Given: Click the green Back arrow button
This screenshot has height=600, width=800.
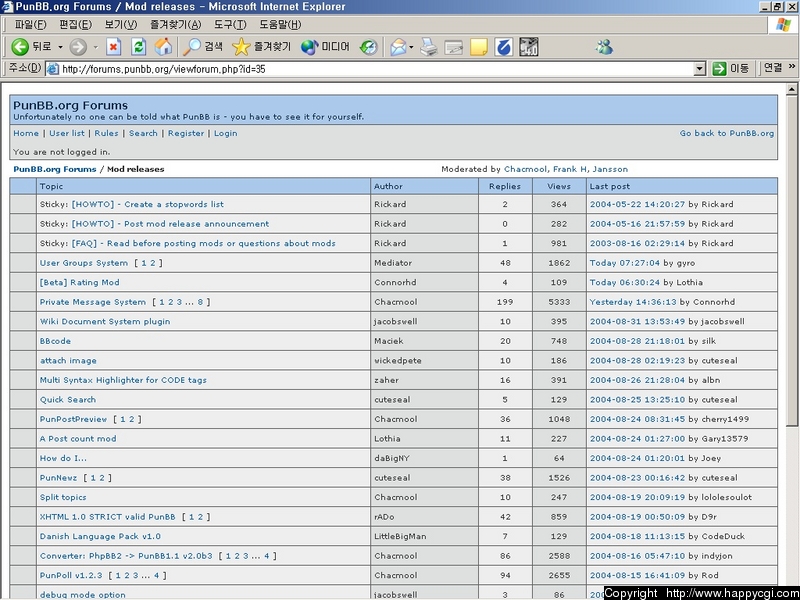Looking at the screenshot, I should 20,47.
